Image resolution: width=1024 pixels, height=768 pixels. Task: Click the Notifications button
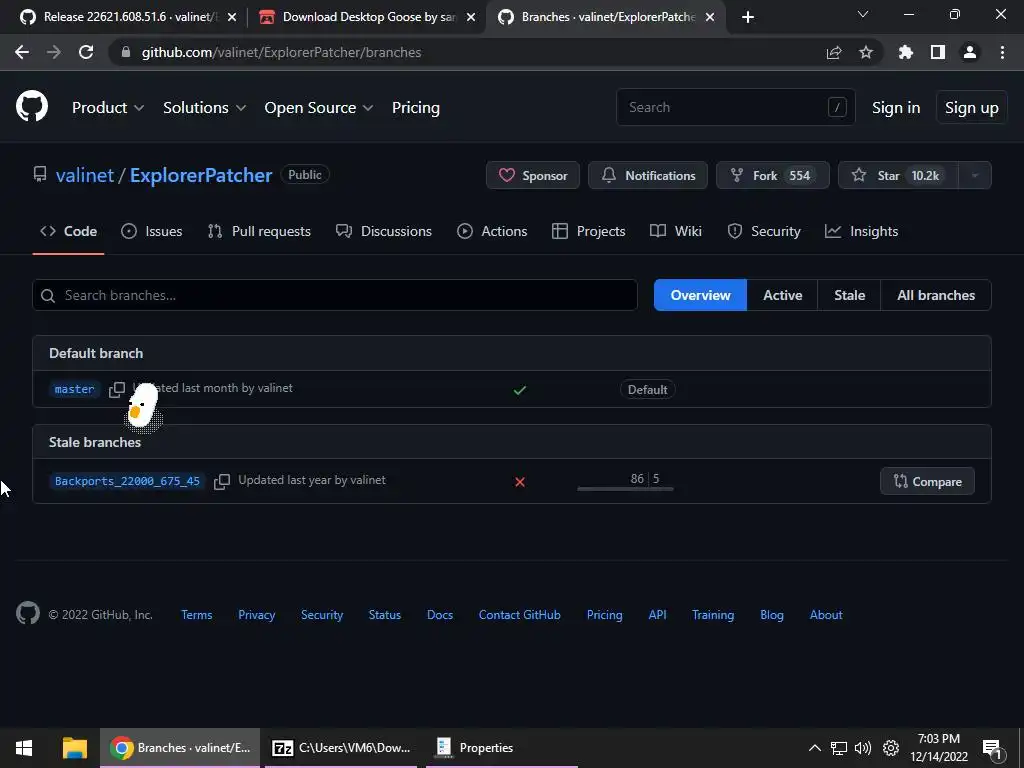pos(648,175)
